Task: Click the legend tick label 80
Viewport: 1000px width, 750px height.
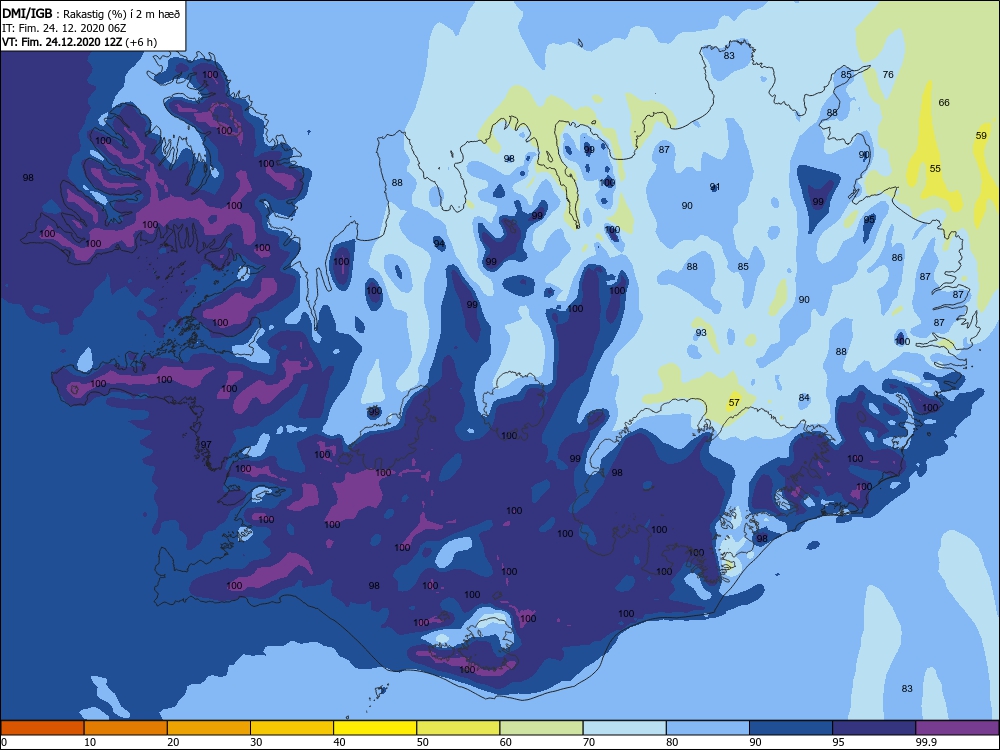Action: [x=673, y=742]
